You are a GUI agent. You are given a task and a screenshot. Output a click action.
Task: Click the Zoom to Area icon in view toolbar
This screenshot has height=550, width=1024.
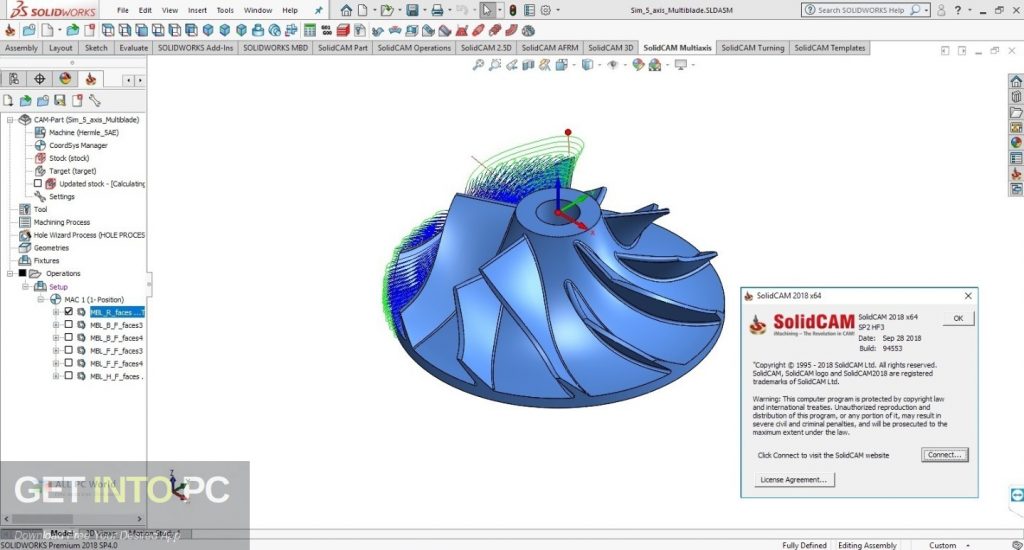[495, 65]
